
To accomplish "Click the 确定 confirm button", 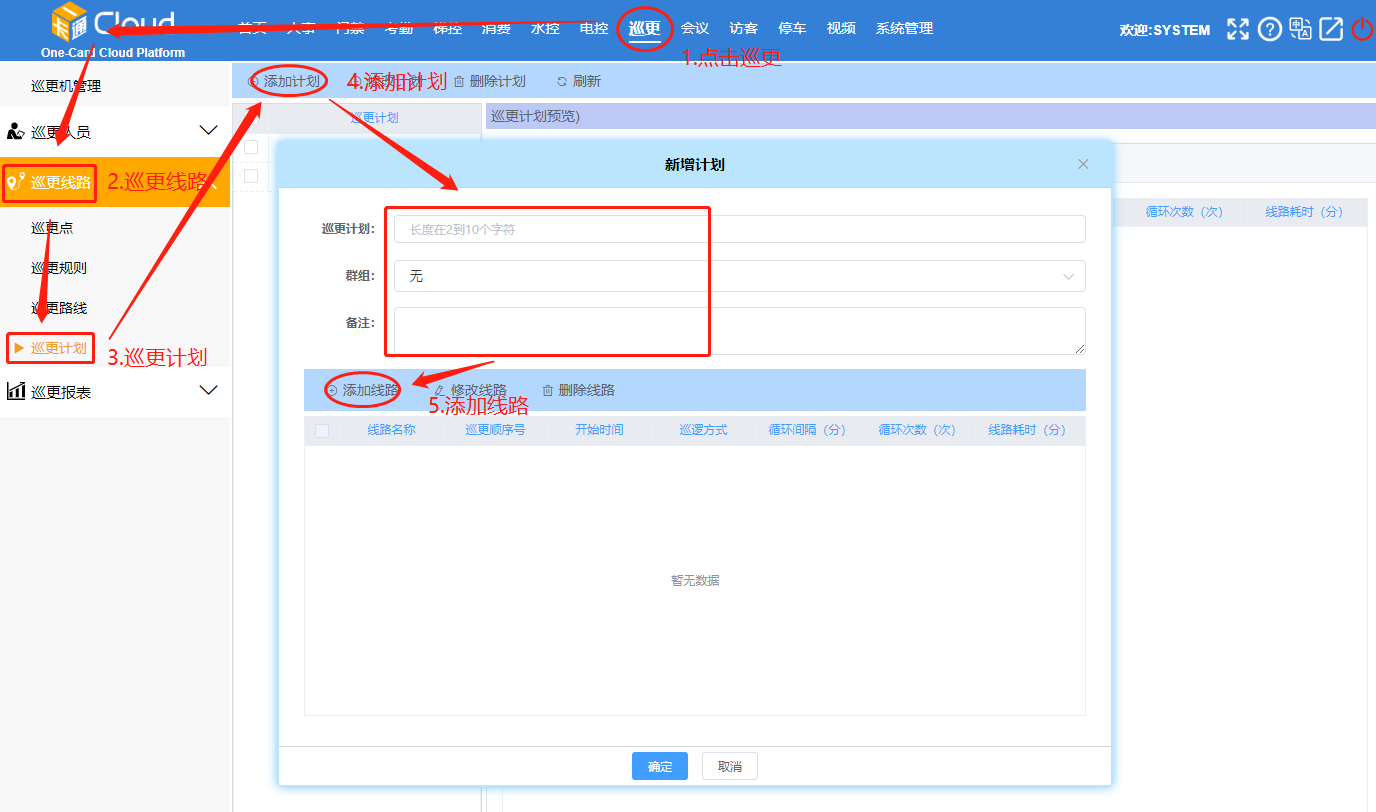I will [x=659, y=765].
